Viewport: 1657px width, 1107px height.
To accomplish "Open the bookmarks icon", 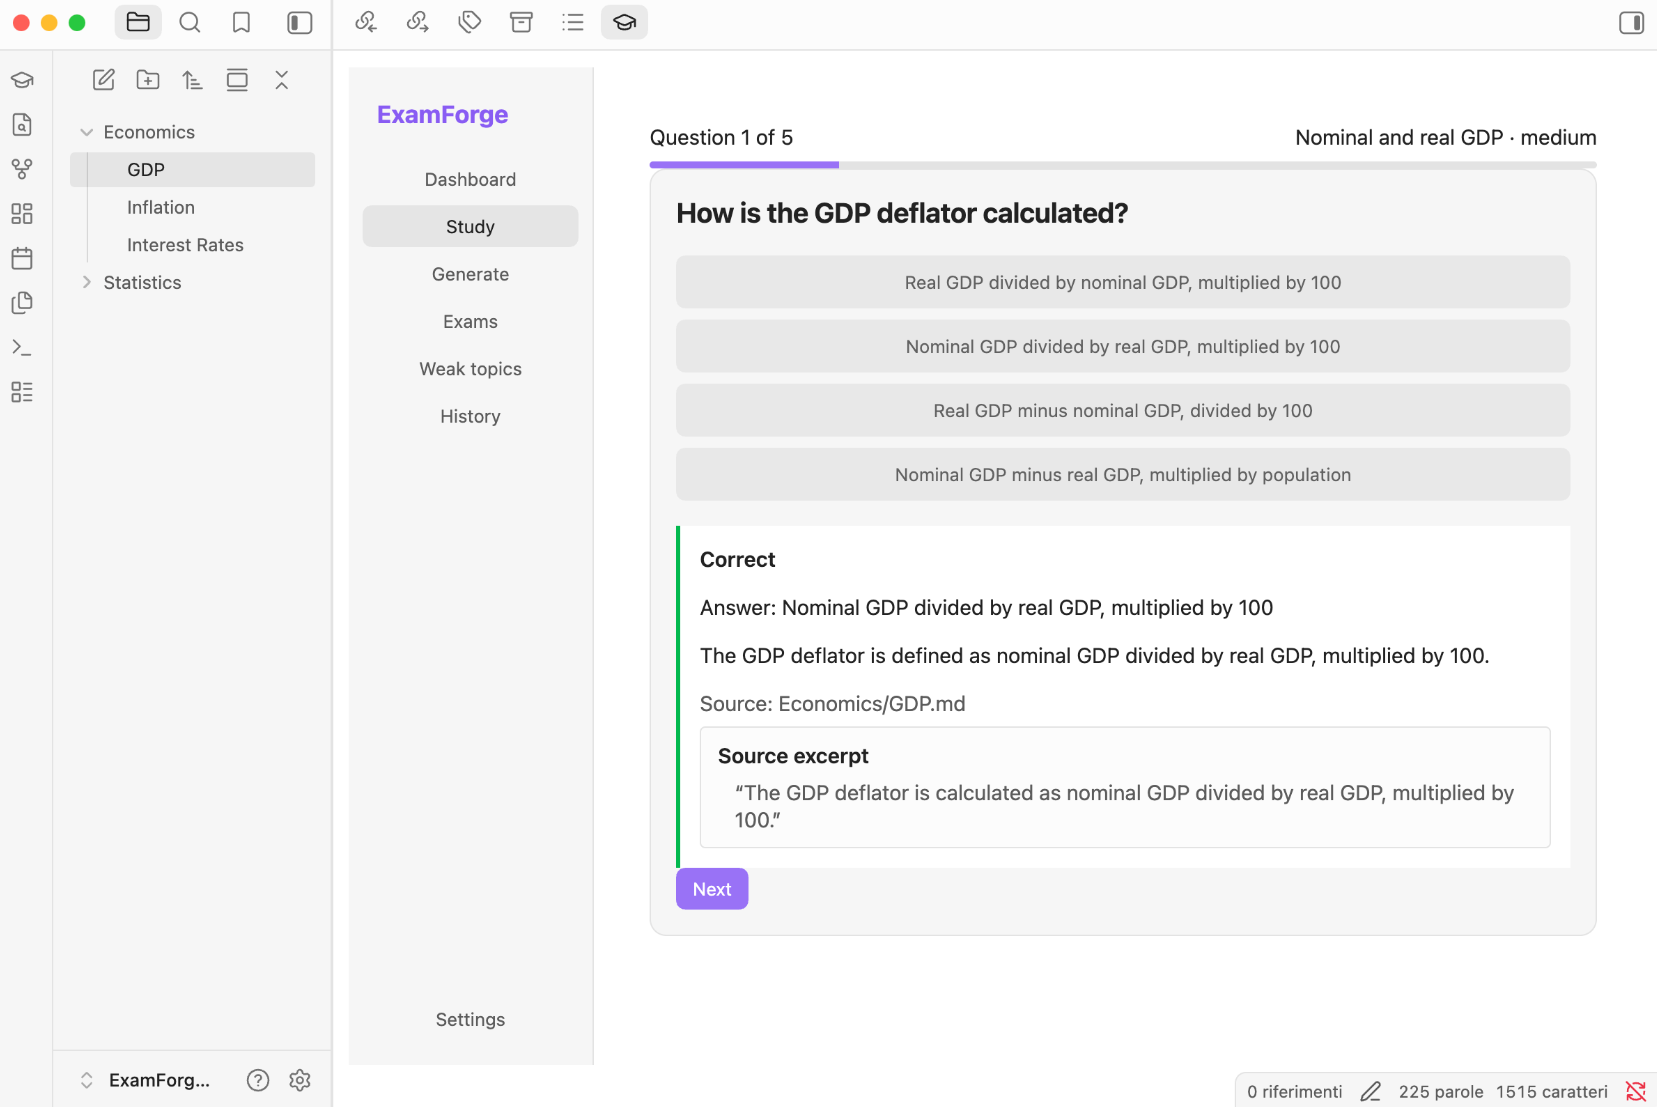I will [x=241, y=22].
